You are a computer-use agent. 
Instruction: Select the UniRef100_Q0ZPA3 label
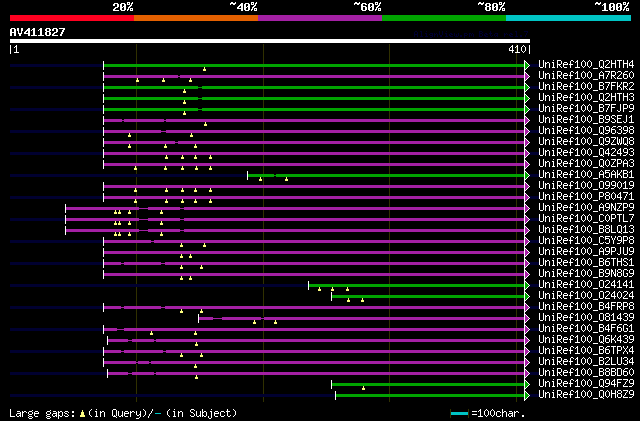click(x=586, y=163)
